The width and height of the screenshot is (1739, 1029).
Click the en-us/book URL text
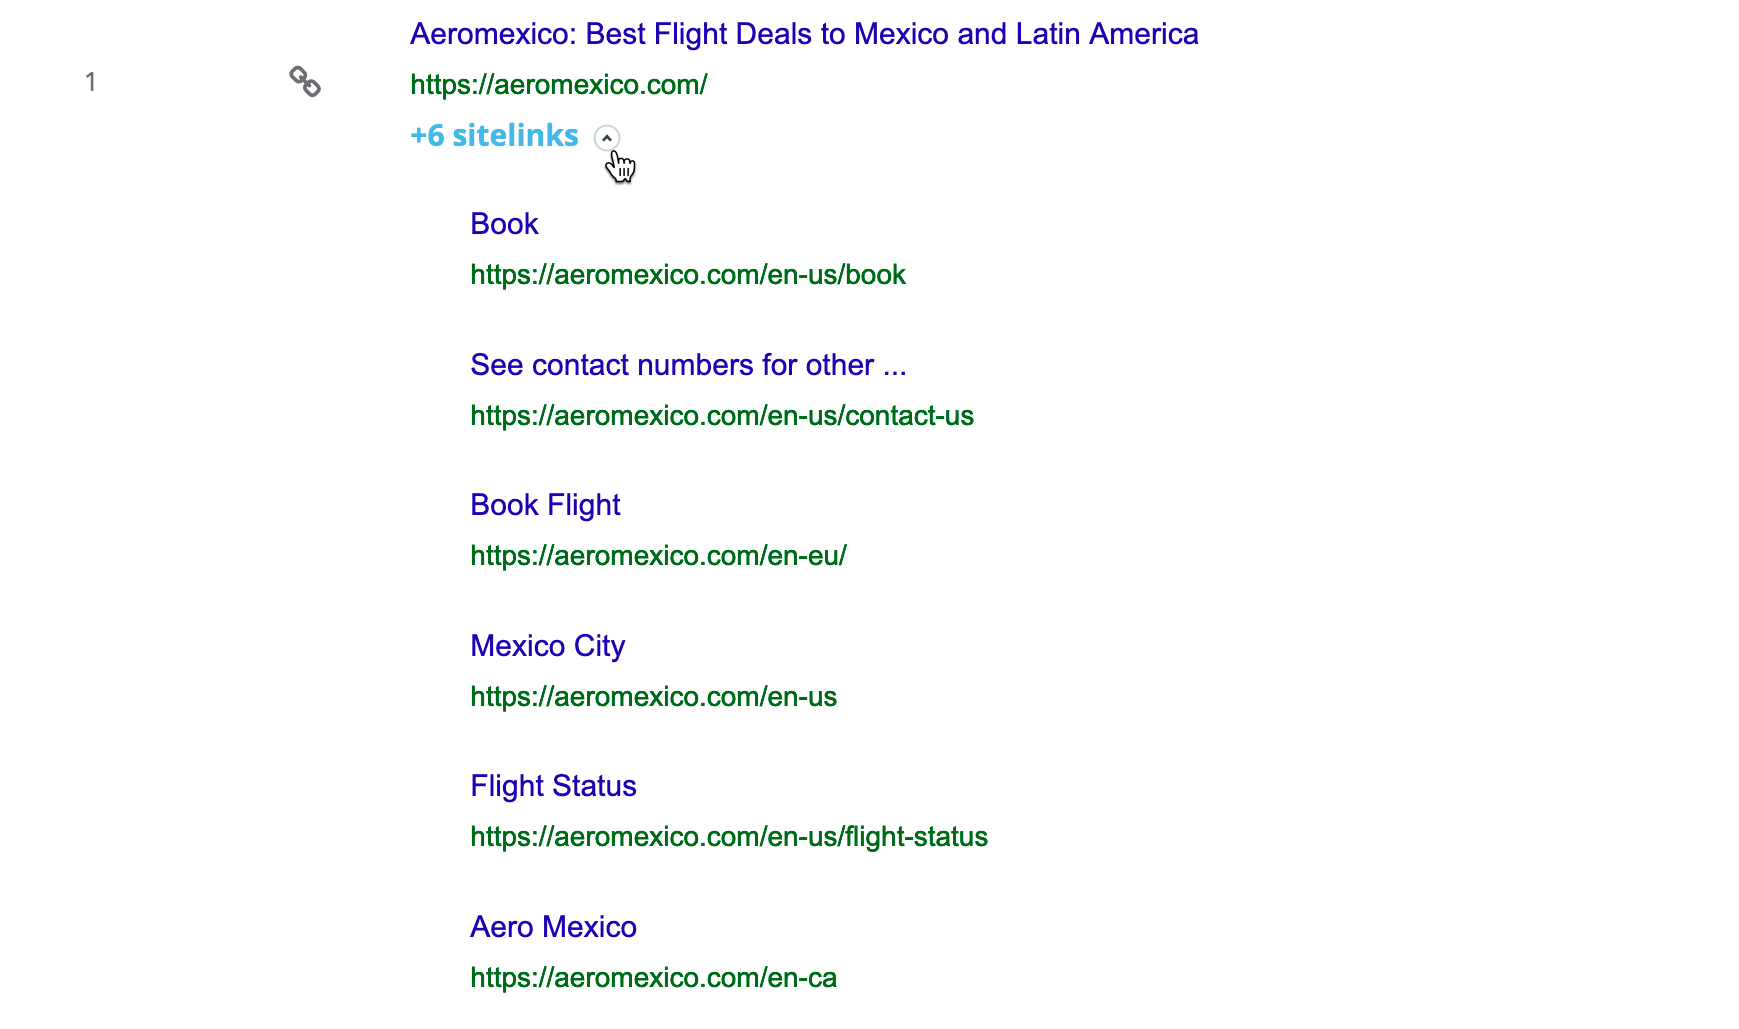pos(688,275)
